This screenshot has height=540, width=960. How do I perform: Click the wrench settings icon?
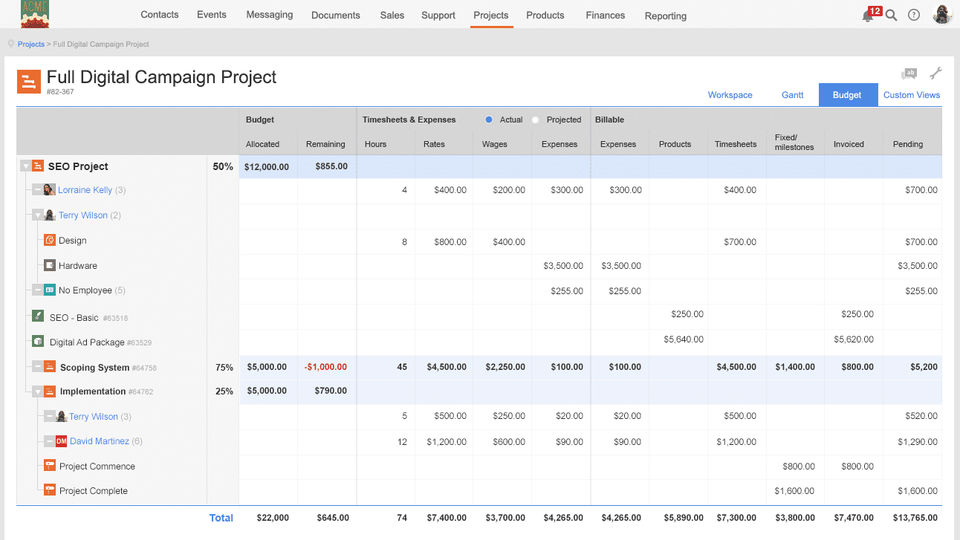click(x=936, y=73)
